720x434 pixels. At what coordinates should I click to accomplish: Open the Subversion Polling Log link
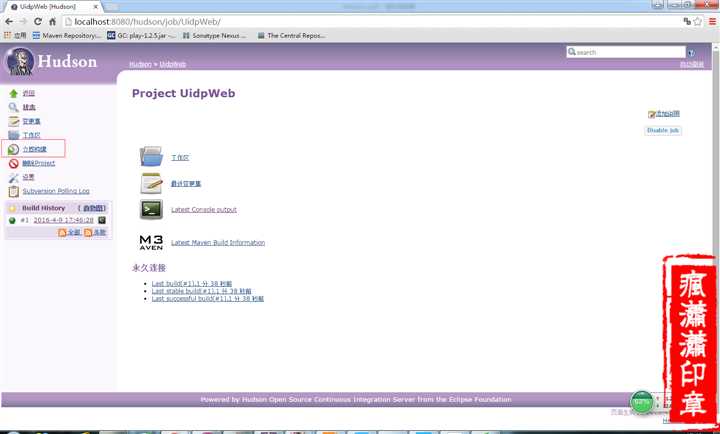(56, 191)
